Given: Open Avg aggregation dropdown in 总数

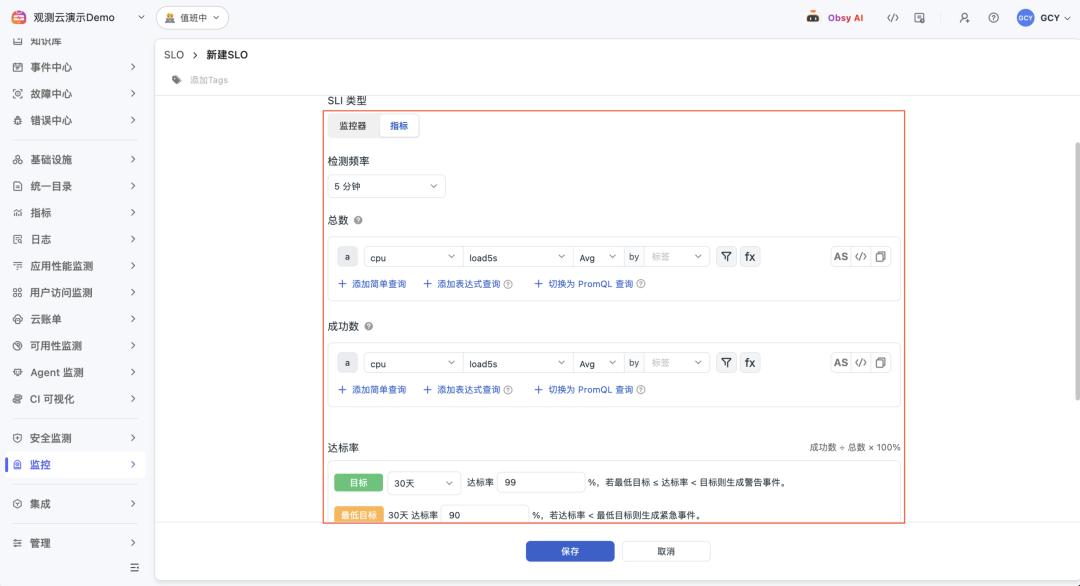Looking at the screenshot, I should point(598,257).
